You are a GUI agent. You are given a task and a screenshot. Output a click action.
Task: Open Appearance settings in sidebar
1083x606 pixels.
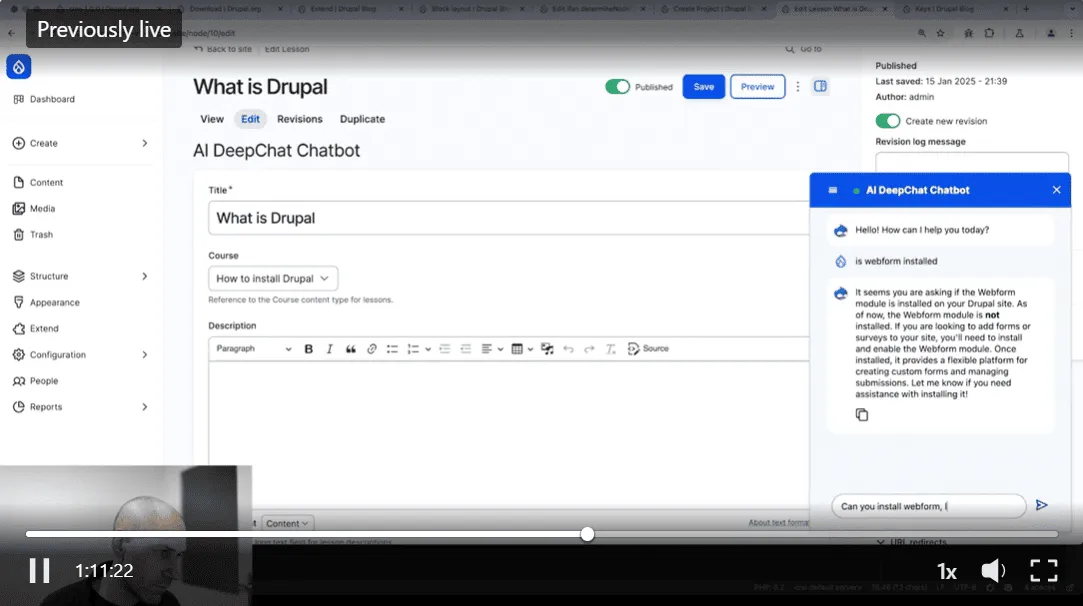[46, 303]
